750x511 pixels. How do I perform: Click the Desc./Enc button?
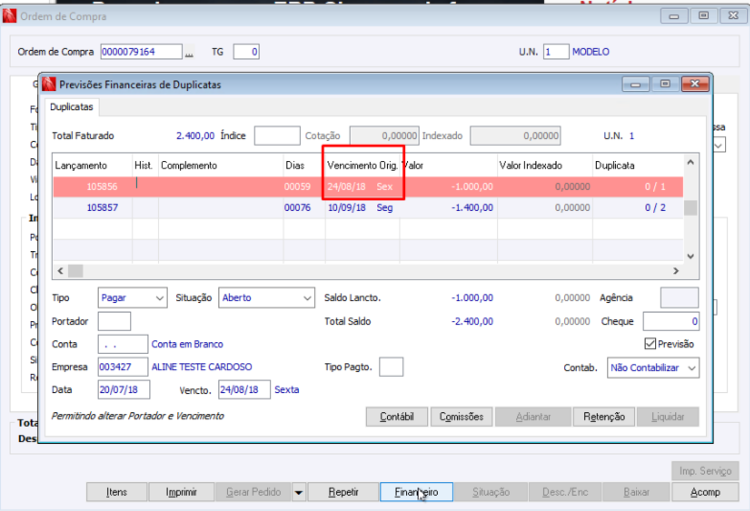click(565, 492)
